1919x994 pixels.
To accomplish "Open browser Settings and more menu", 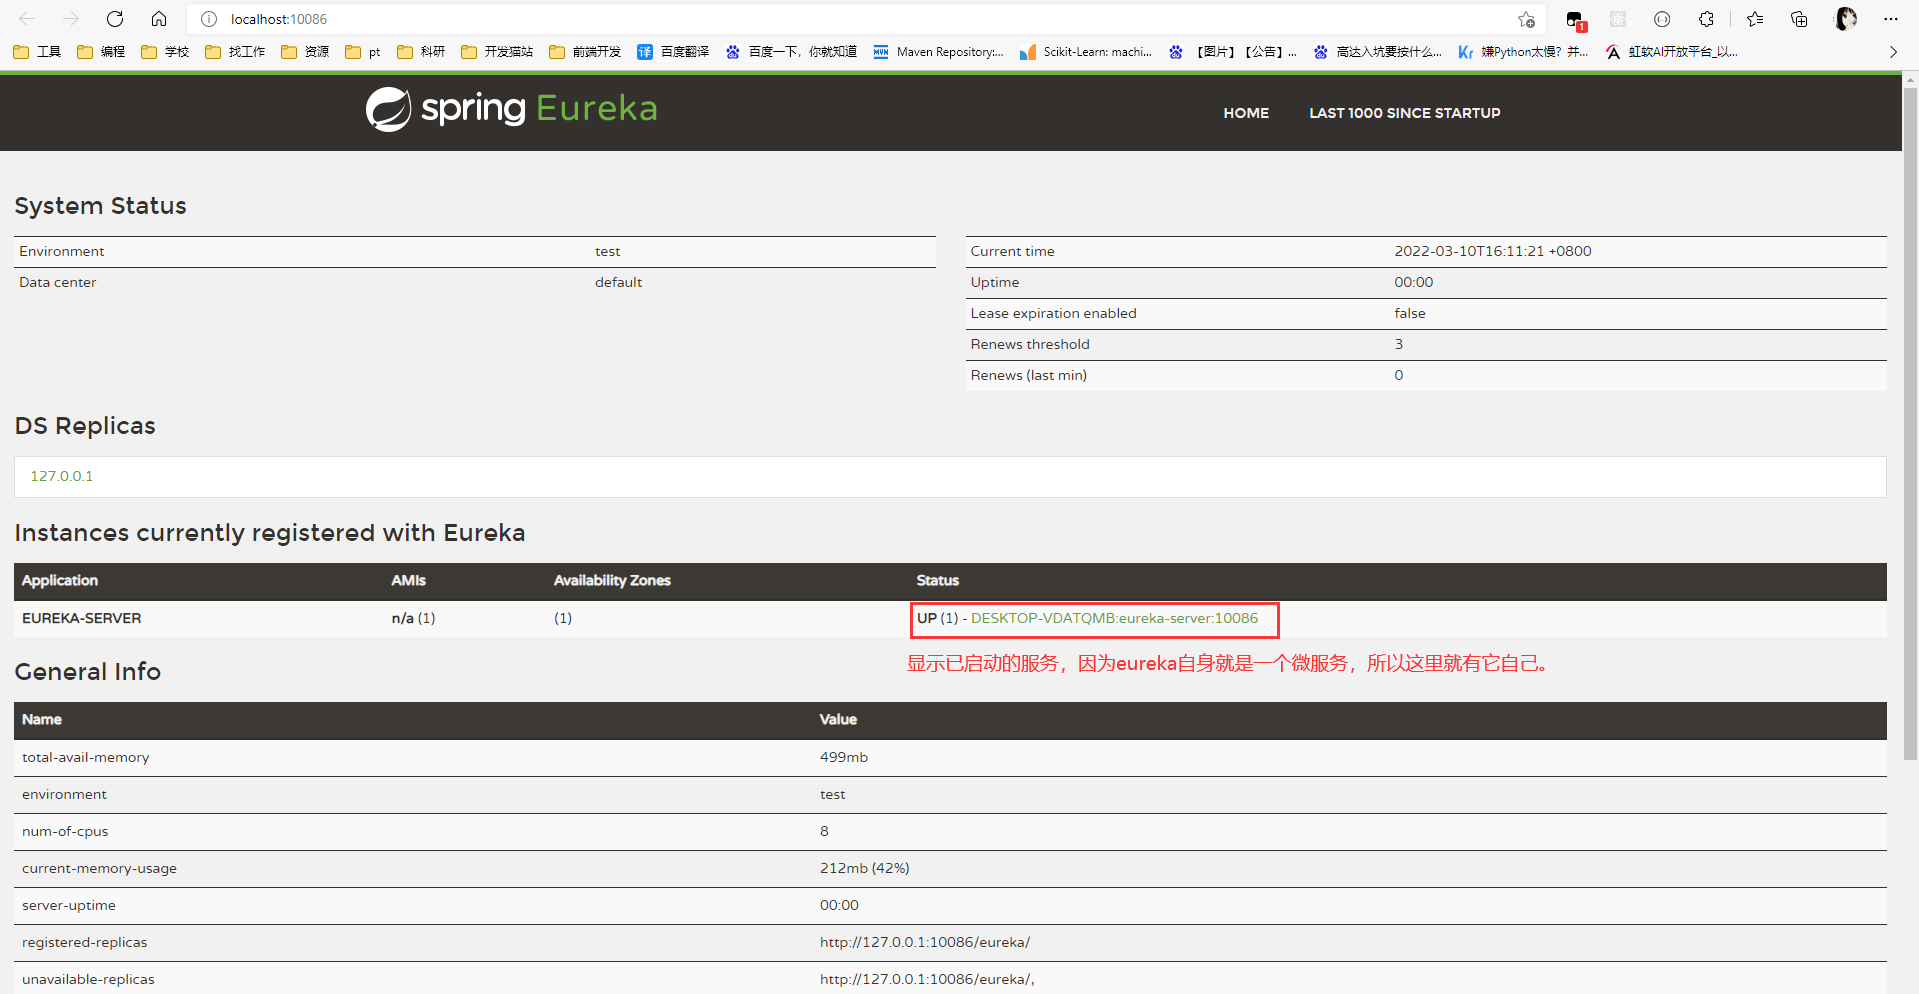I will (1890, 19).
